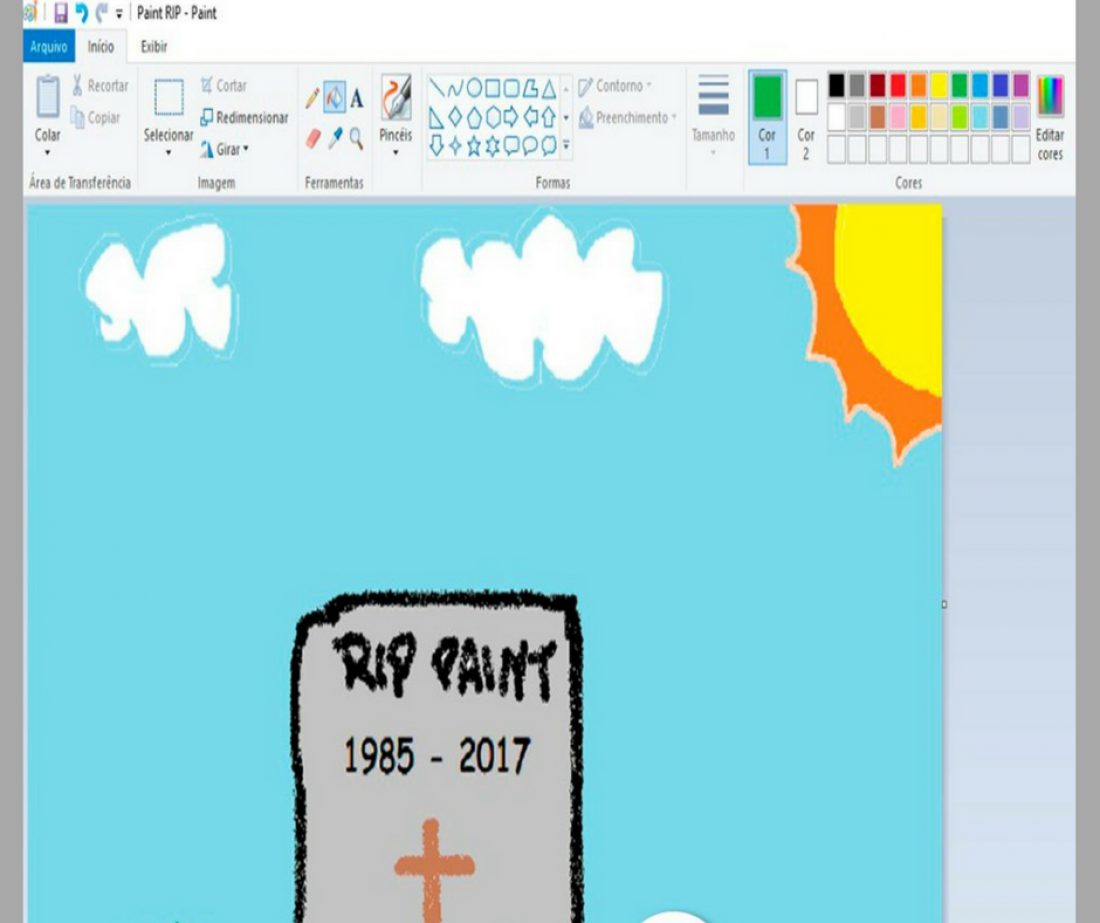This screenshot has width=1100, height=923.
Task: Pick the pink color swatch in second row
Action: click(898, 117)
